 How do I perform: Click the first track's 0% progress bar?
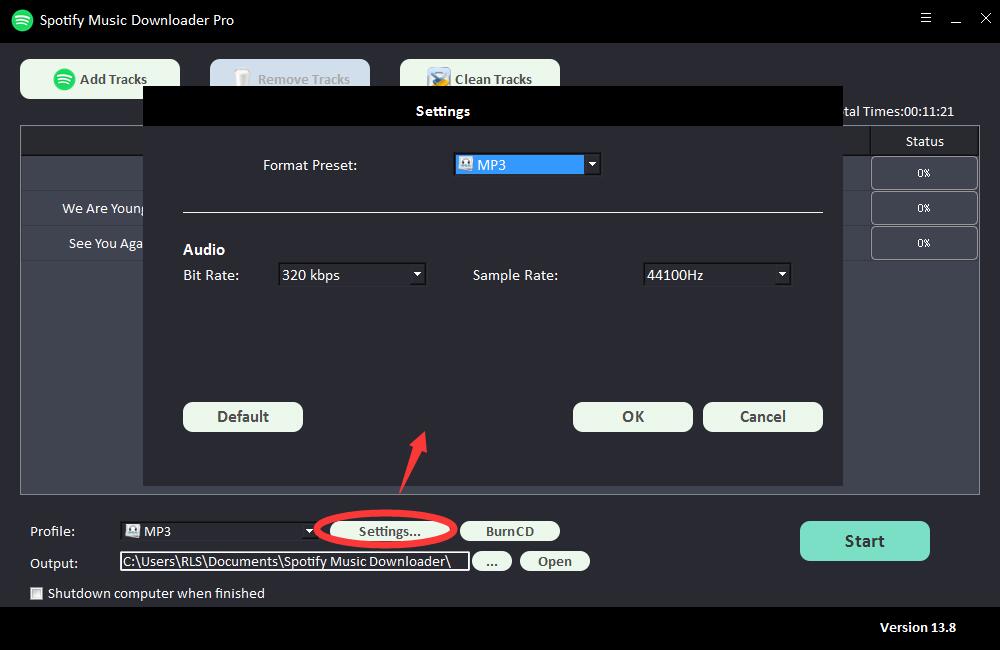(x=924, y=173)
